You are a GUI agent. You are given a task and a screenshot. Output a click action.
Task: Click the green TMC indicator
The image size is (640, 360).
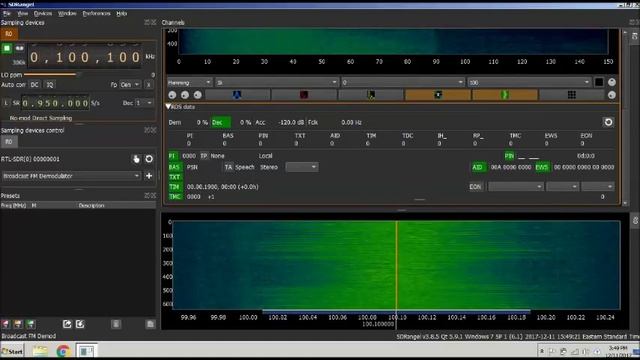(x=175, y=197)
